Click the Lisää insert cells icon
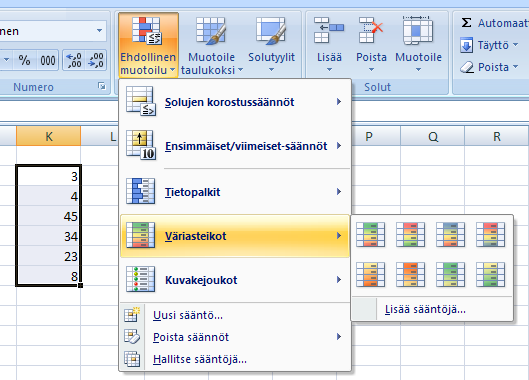The width and height of the screenshot is (529, 380). pos(329,45)
